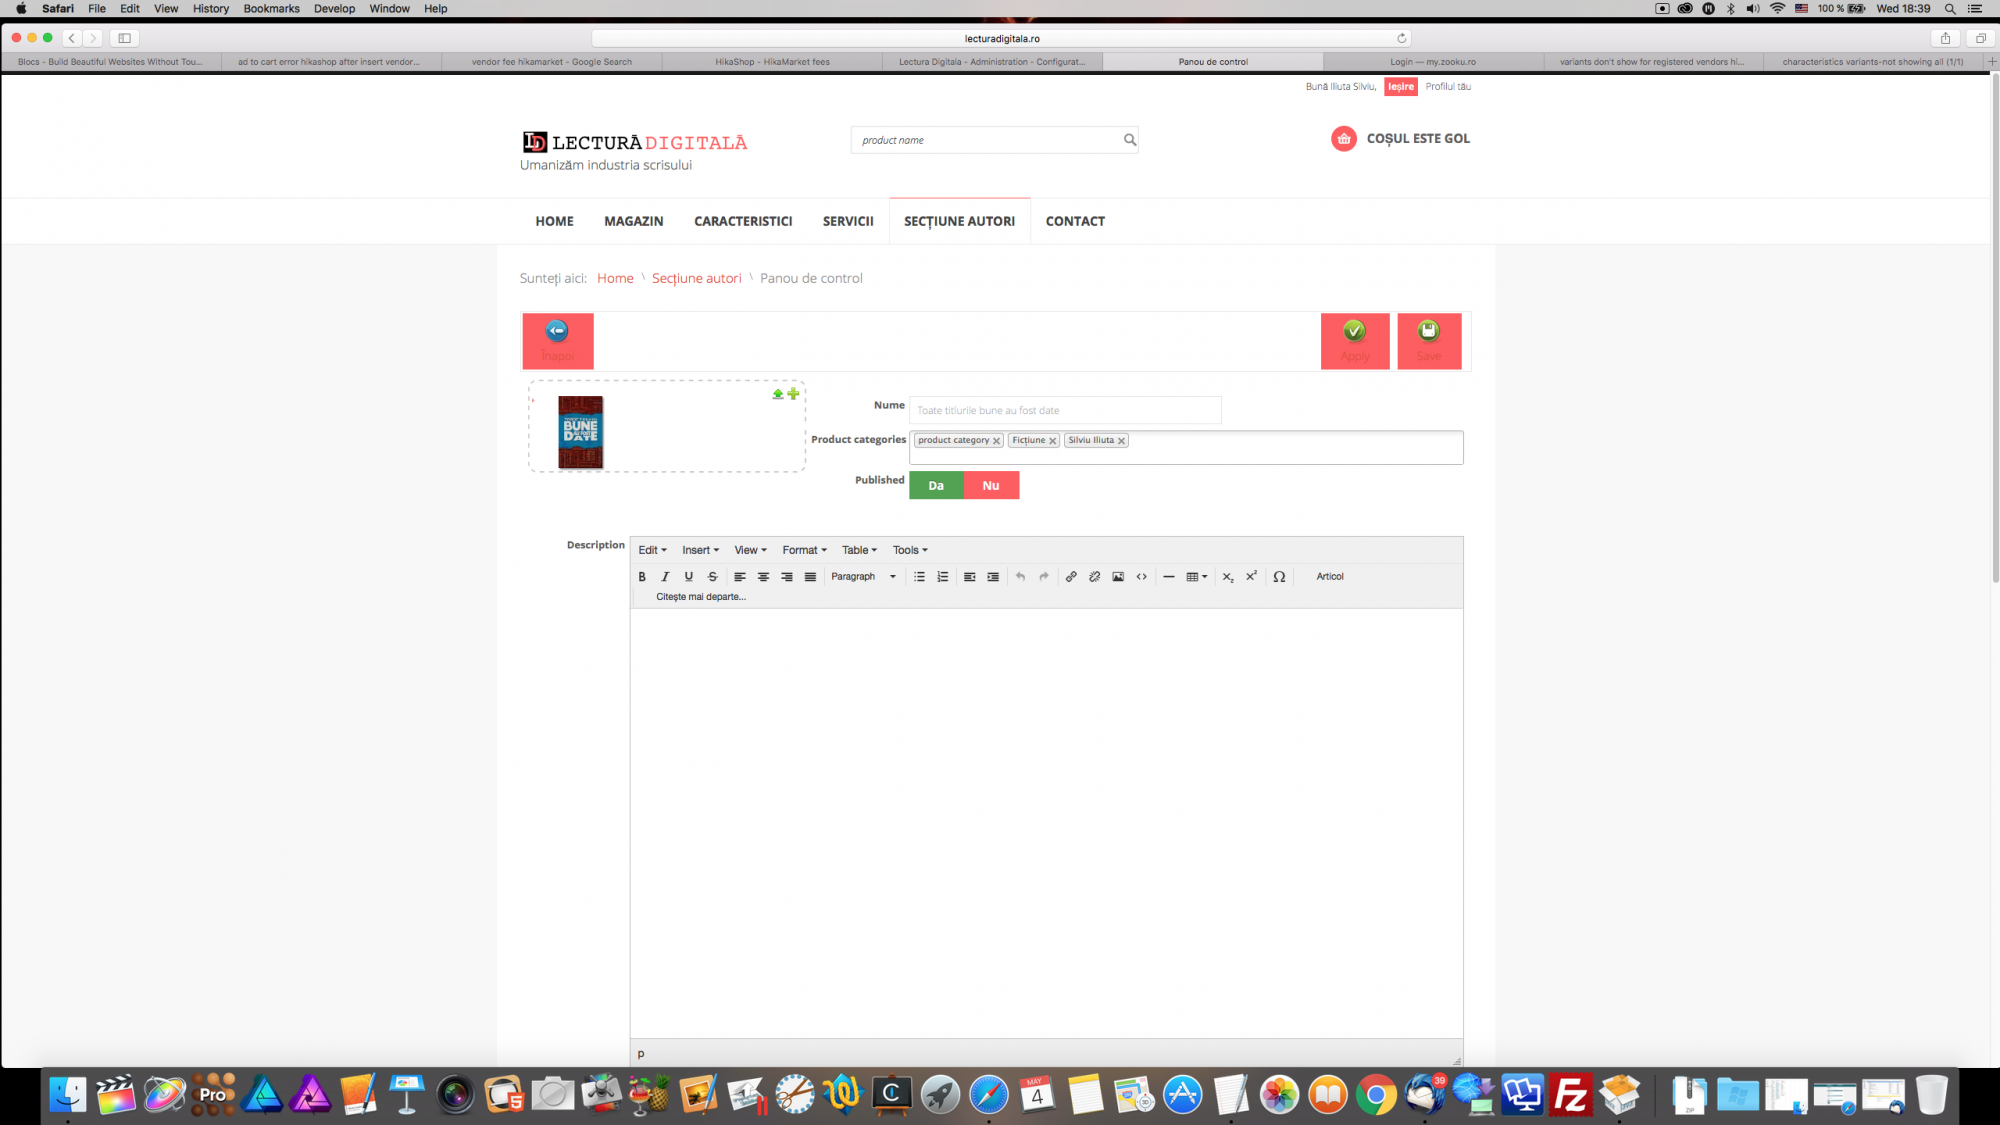Center align the text
2000x1125 pixels.
[763, 577]
